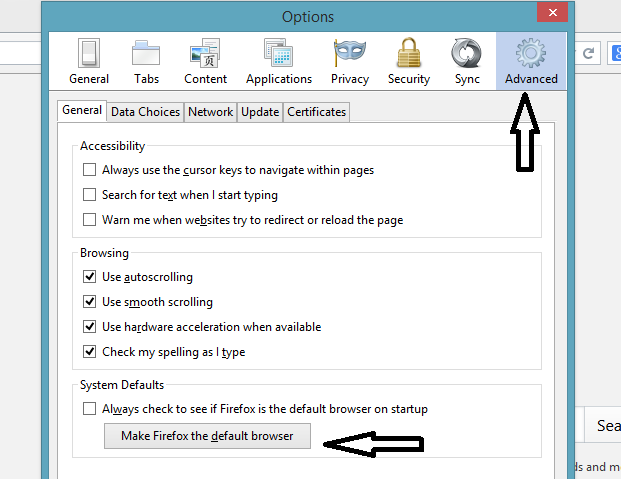
Task: Open the Security padlock panel
Action: click(x=409, y=62)
